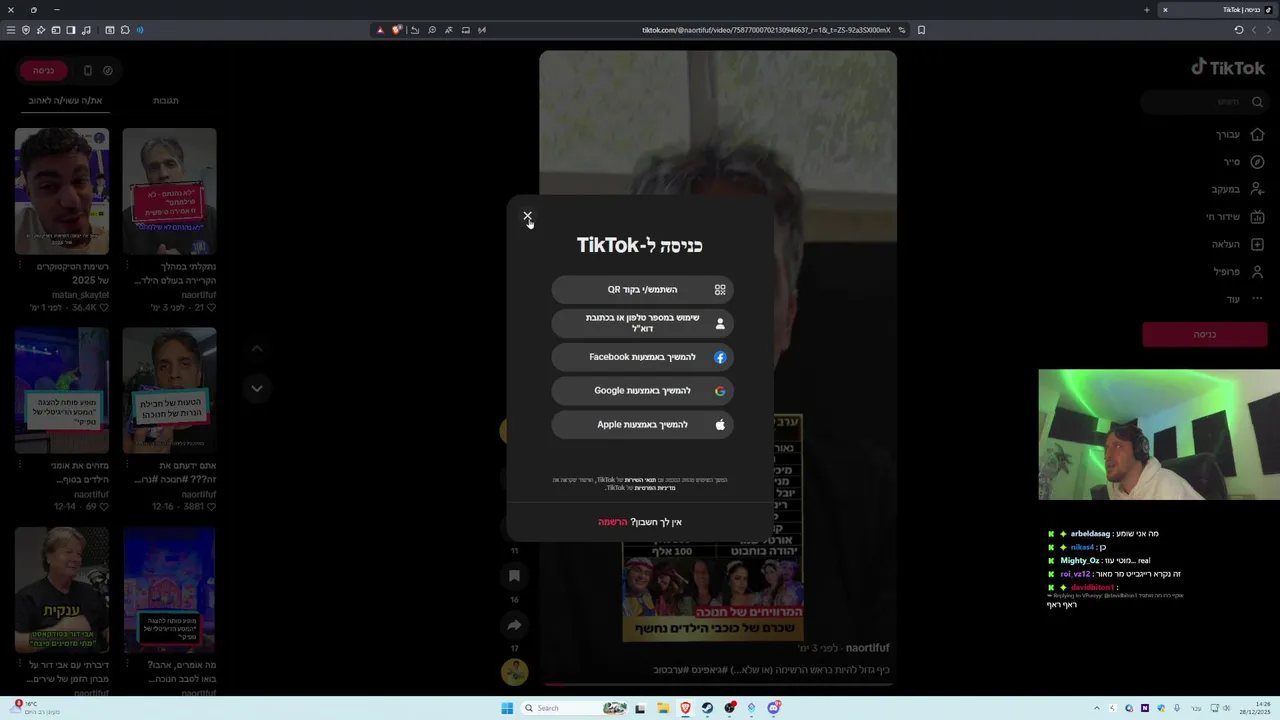
Task: Click the round compass icon at top left
Action: [108, 71]
